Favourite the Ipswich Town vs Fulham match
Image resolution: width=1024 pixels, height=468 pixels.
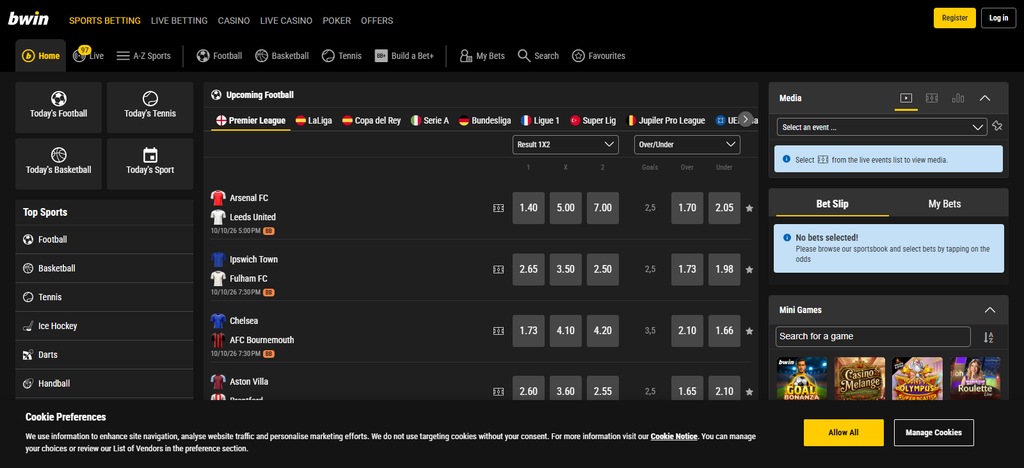[749, 269]
